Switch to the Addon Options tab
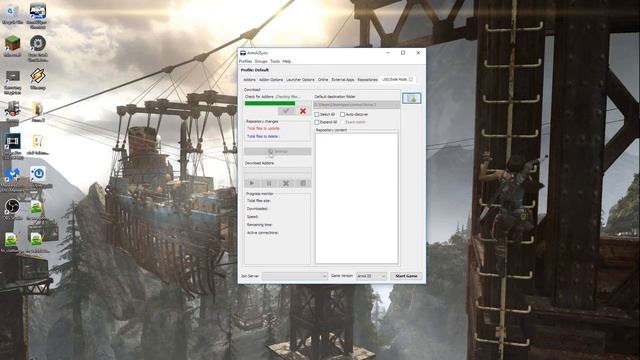 pyautogui.click(x=271, y=80)
